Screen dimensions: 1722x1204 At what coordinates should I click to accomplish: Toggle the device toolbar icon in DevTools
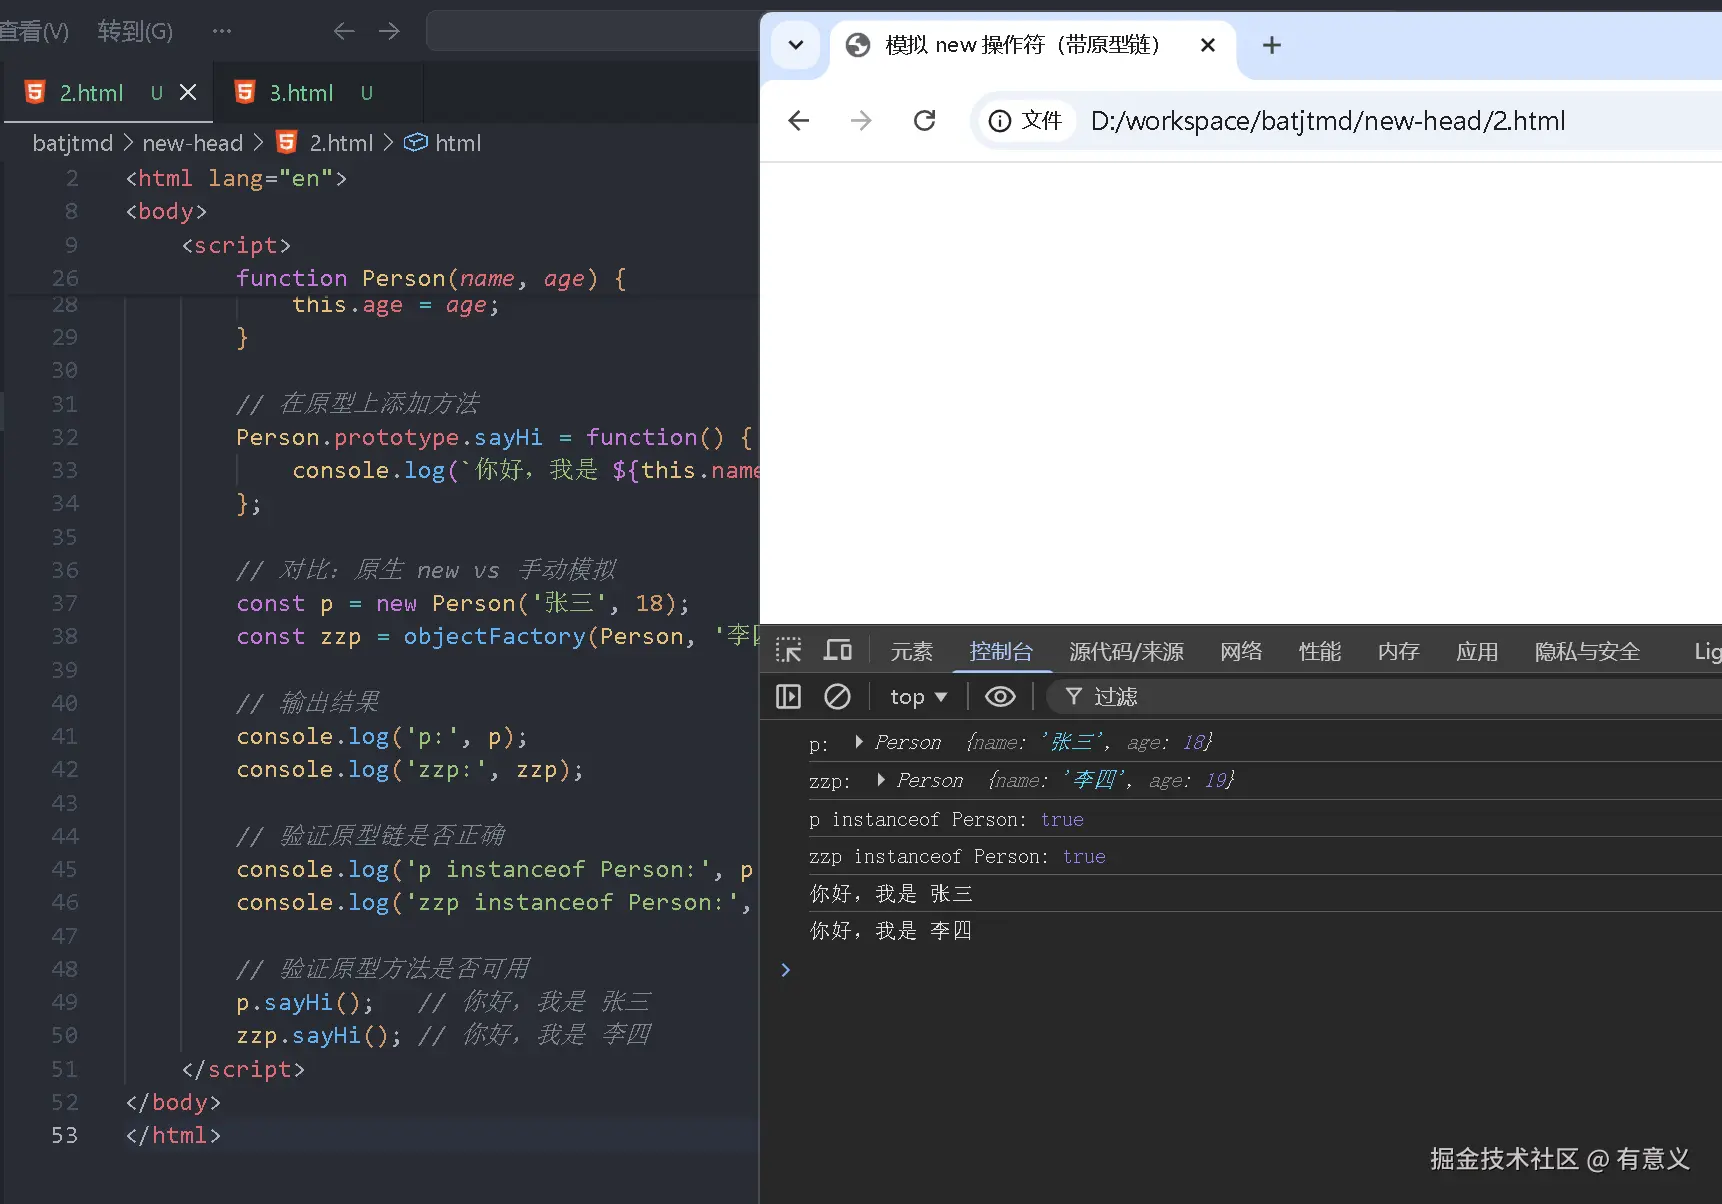pyautogui.click(x=838, y=651)
